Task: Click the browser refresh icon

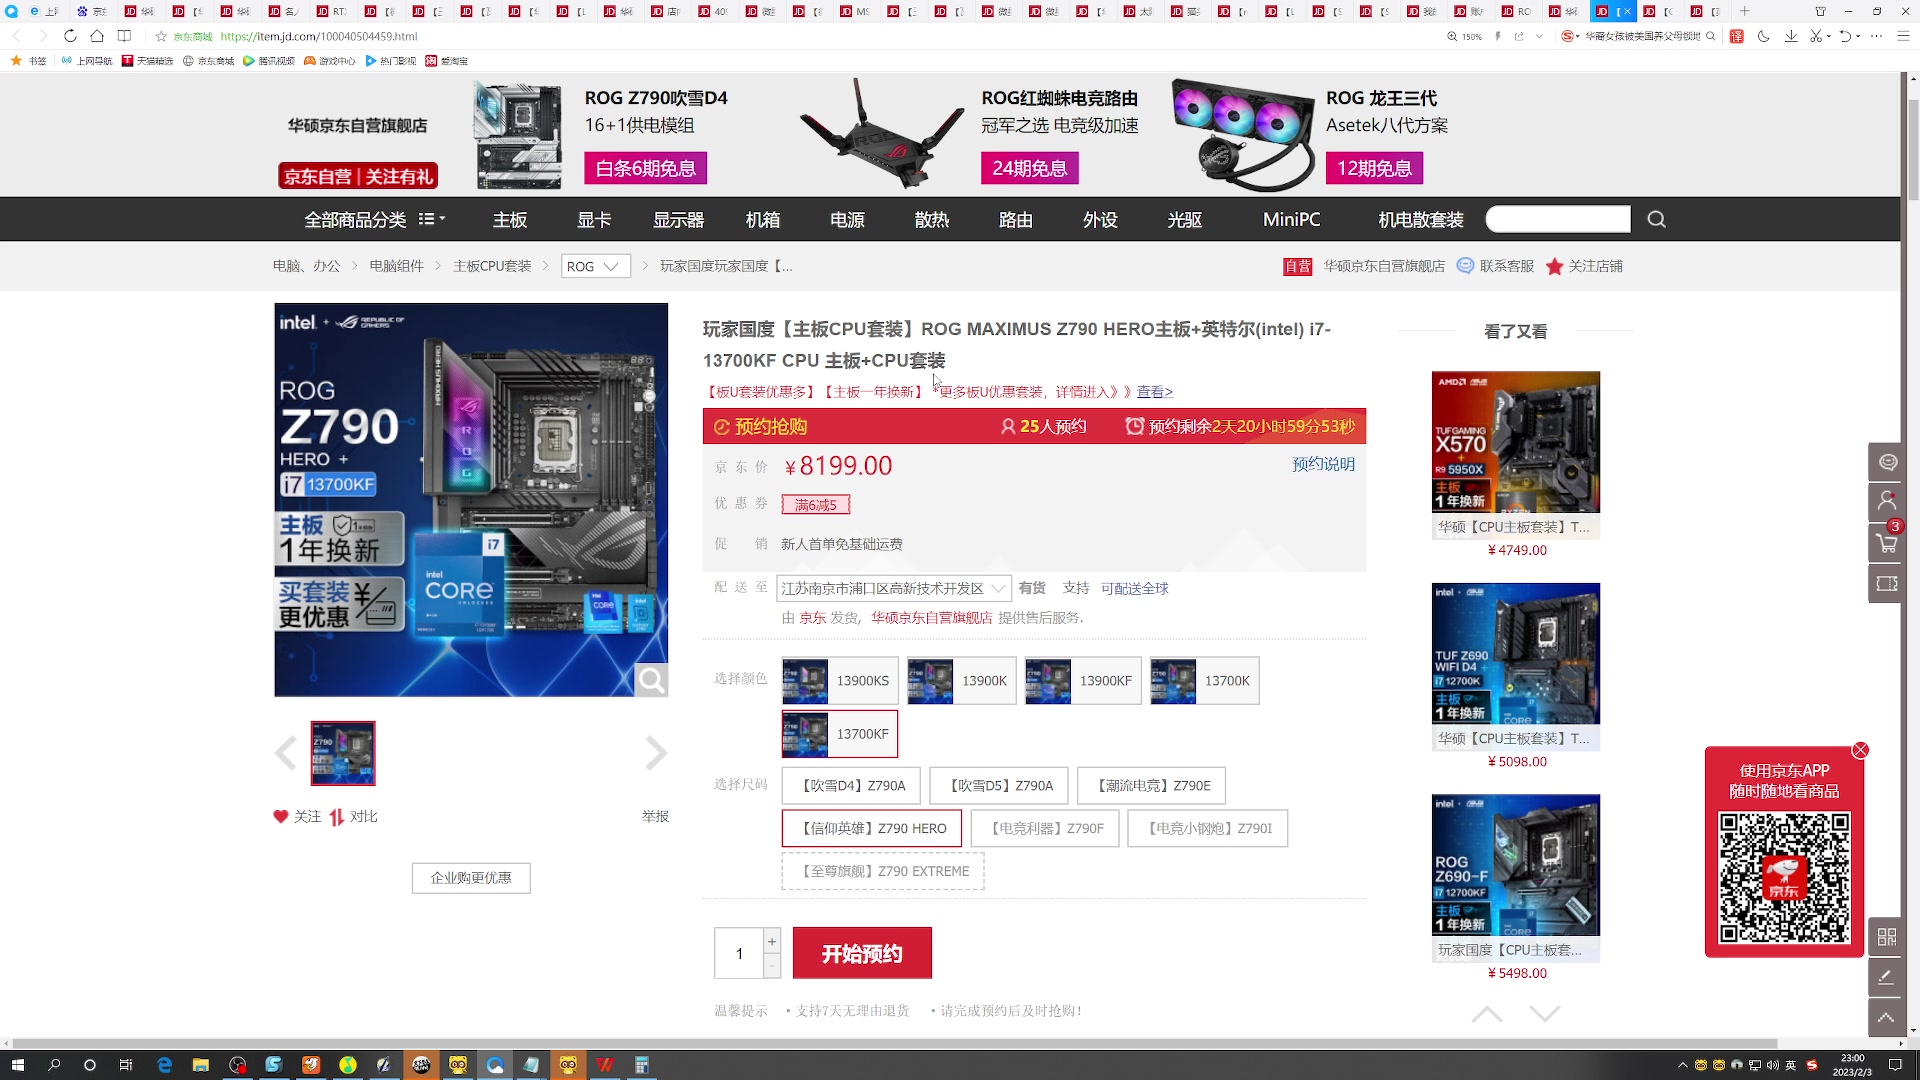Action: pos(70,36)
